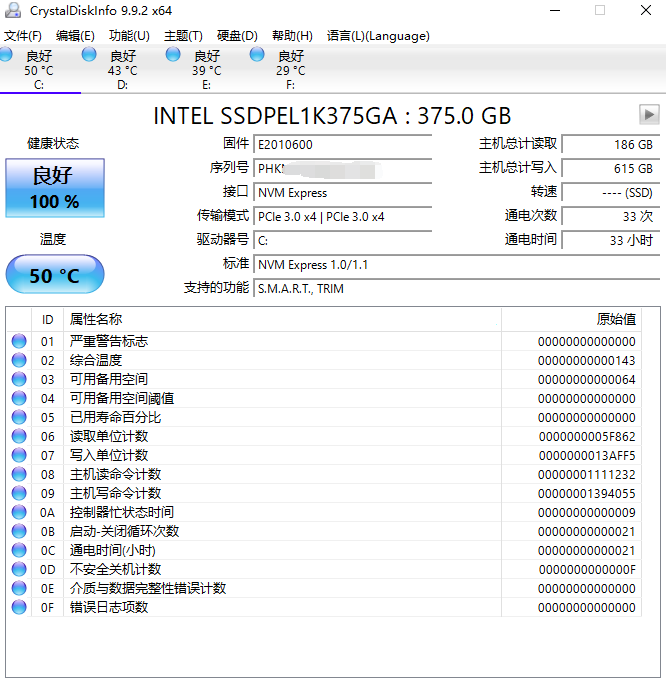This screenshot has width=666, height=684.
Task: Click the CrystalDiskInfo title bar app icon
Action: click(13, 10)
